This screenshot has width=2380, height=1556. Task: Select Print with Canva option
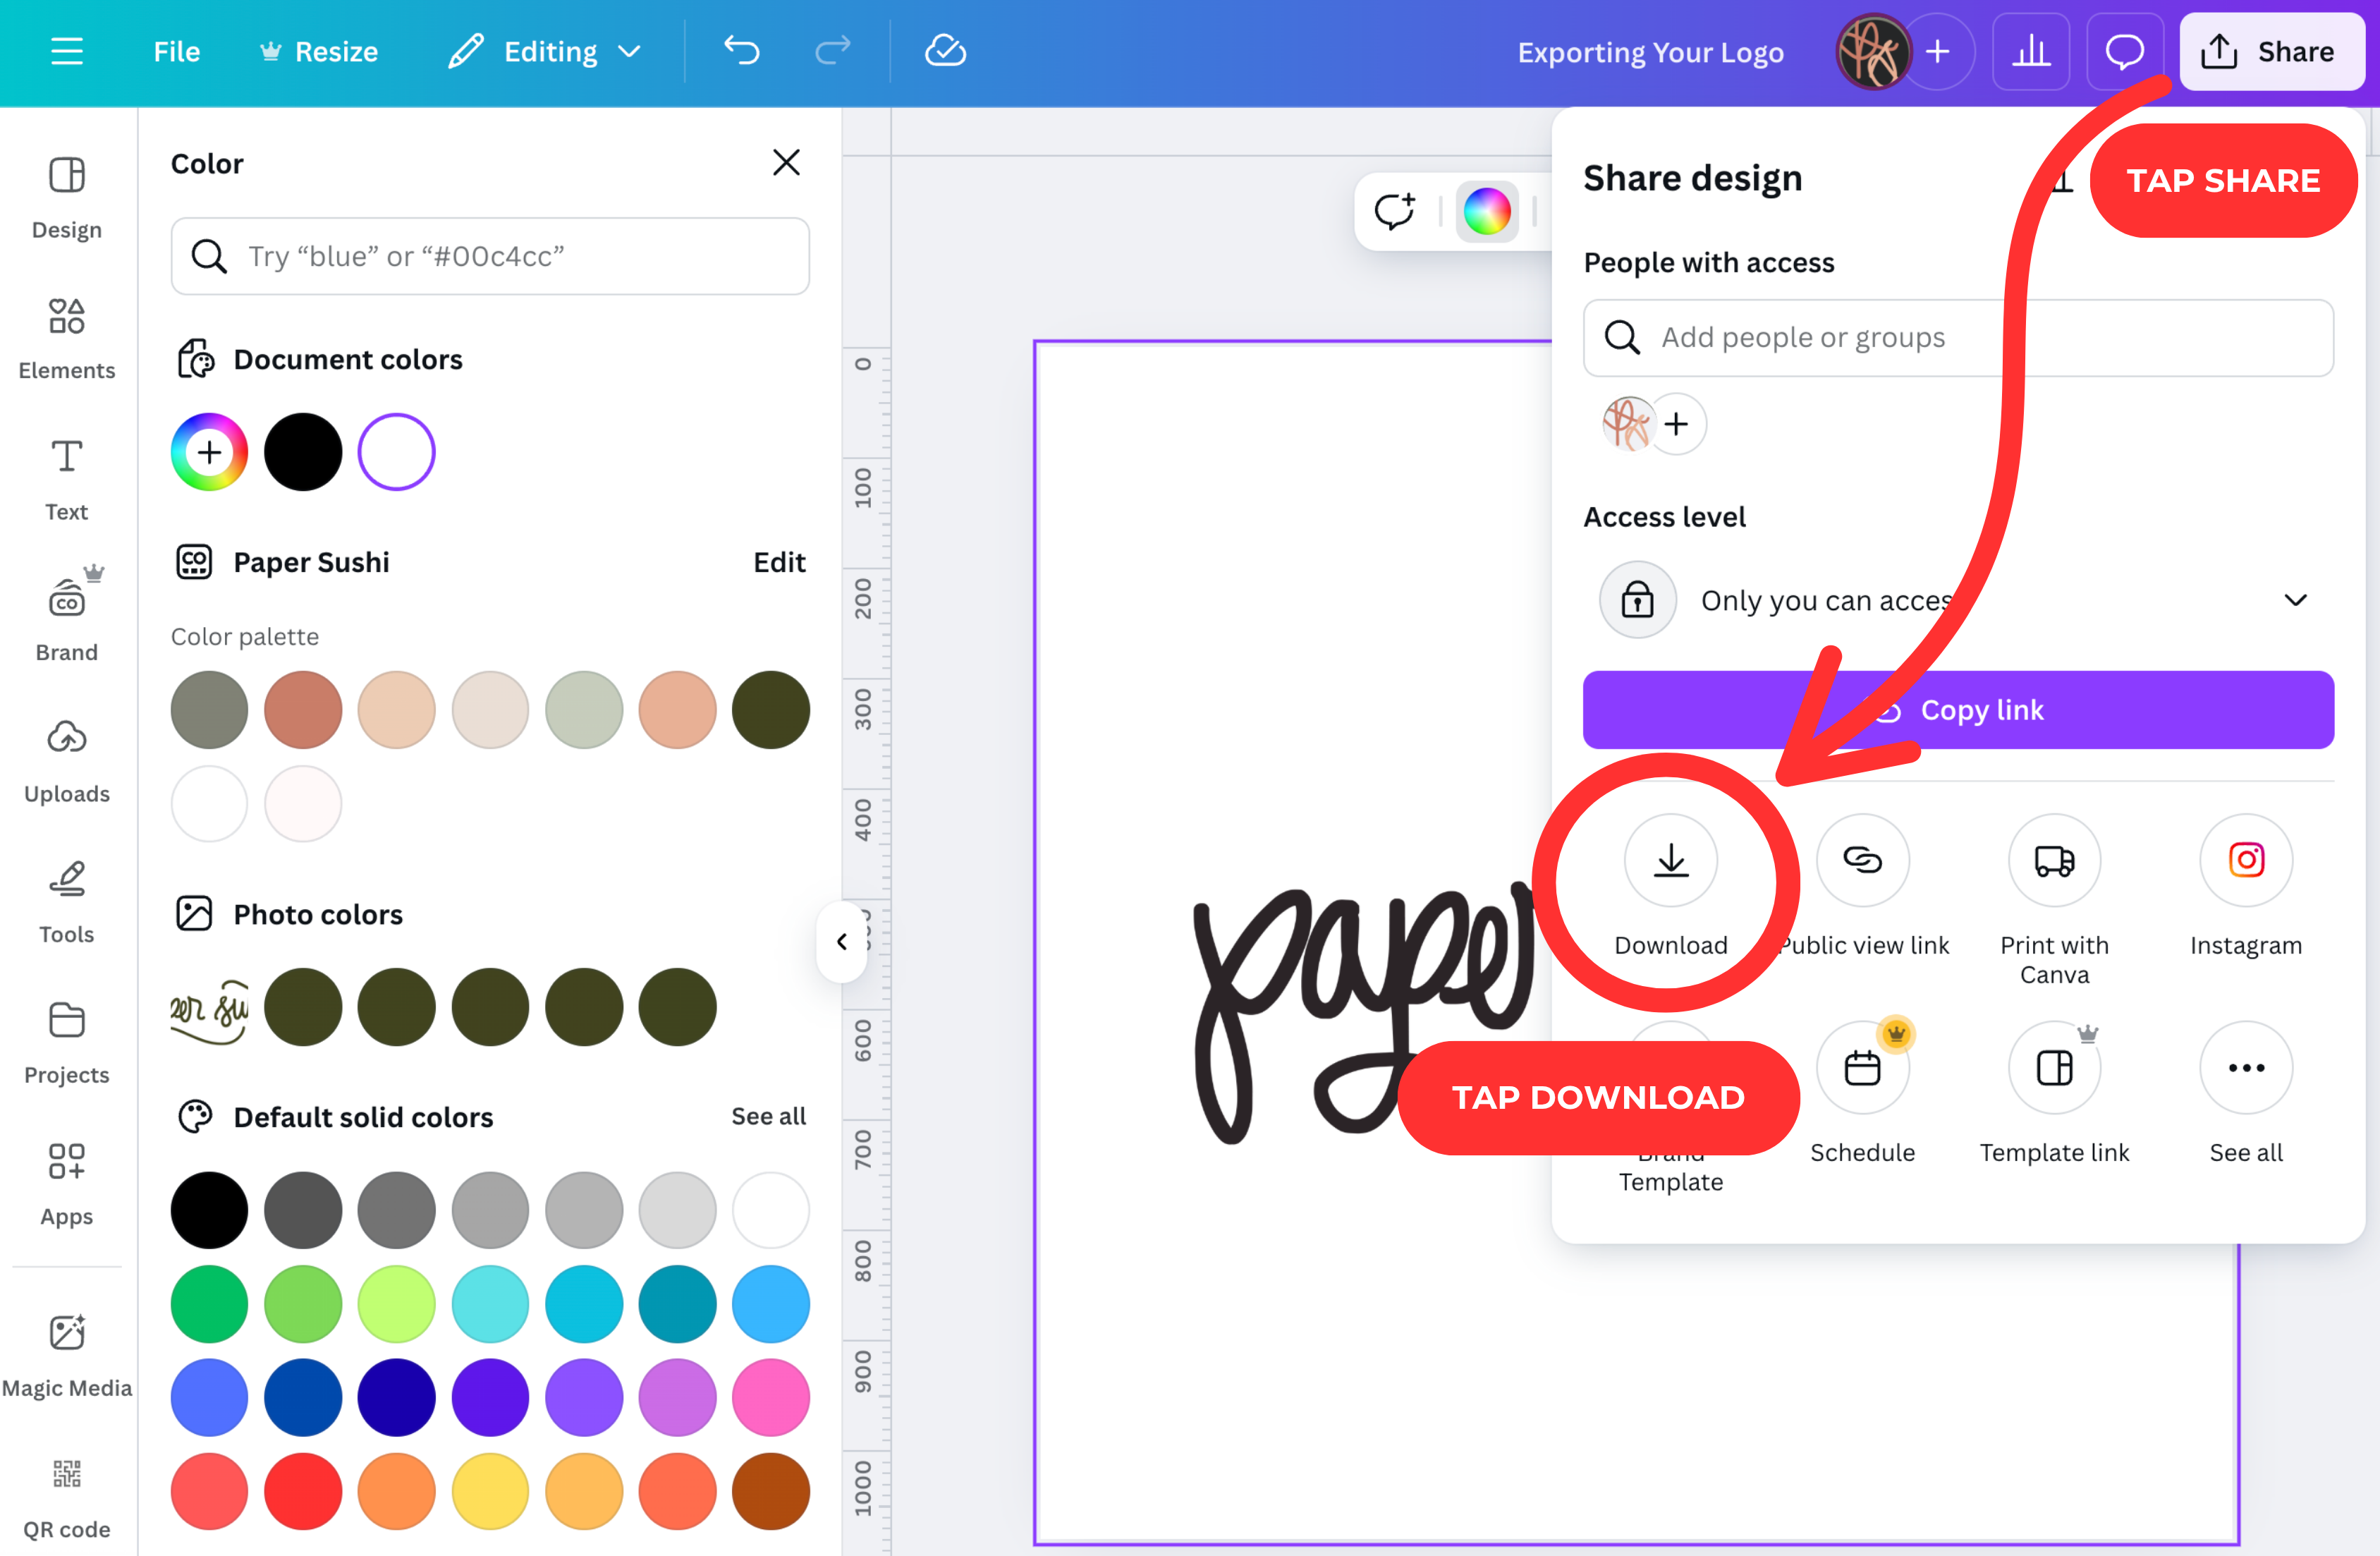[x=2054, y=900]
